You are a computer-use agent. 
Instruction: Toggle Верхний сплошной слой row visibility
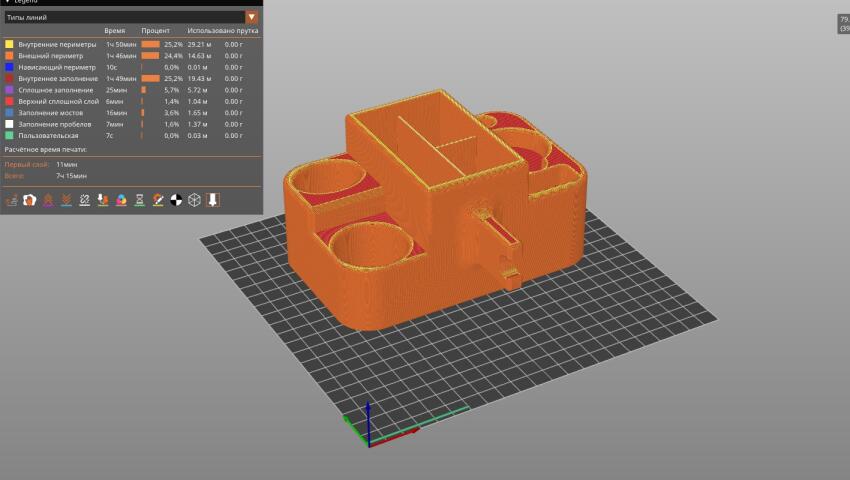click(x=132, y=101)
